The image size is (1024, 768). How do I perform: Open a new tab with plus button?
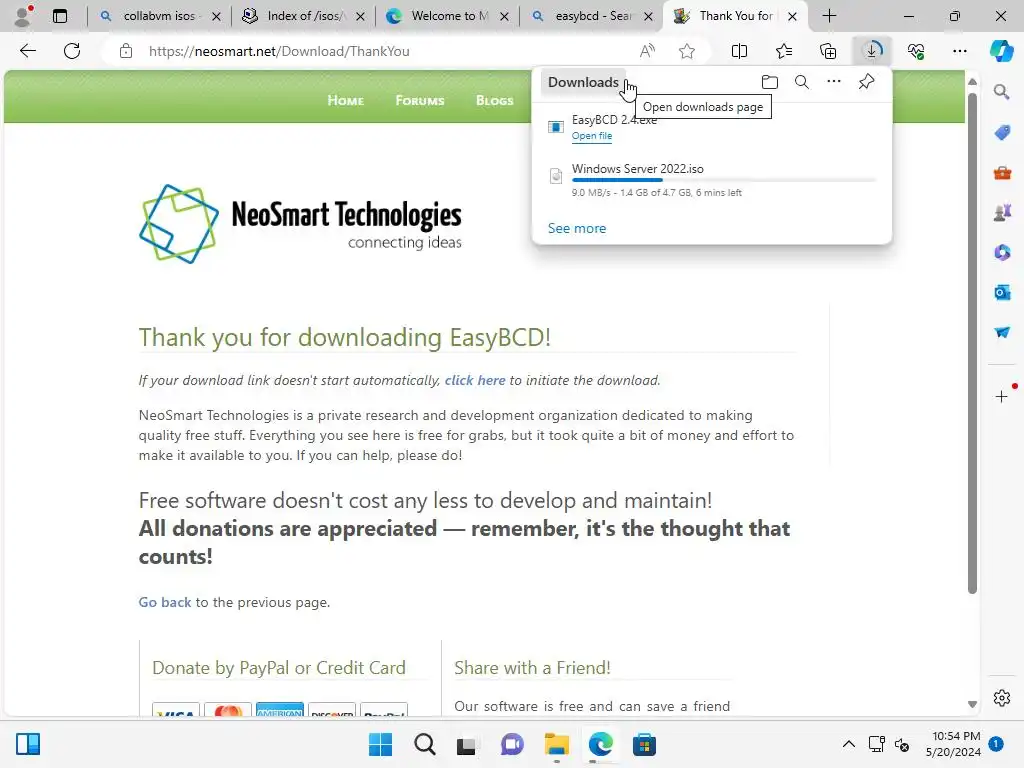[829, 16]
